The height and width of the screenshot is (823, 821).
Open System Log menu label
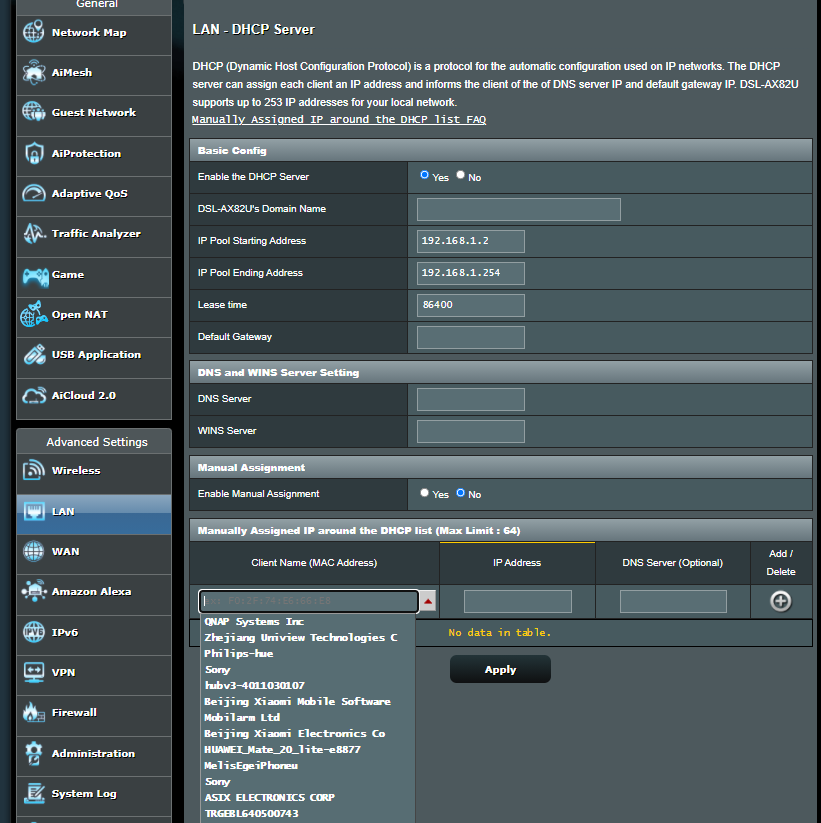click(x=84, y=794)
